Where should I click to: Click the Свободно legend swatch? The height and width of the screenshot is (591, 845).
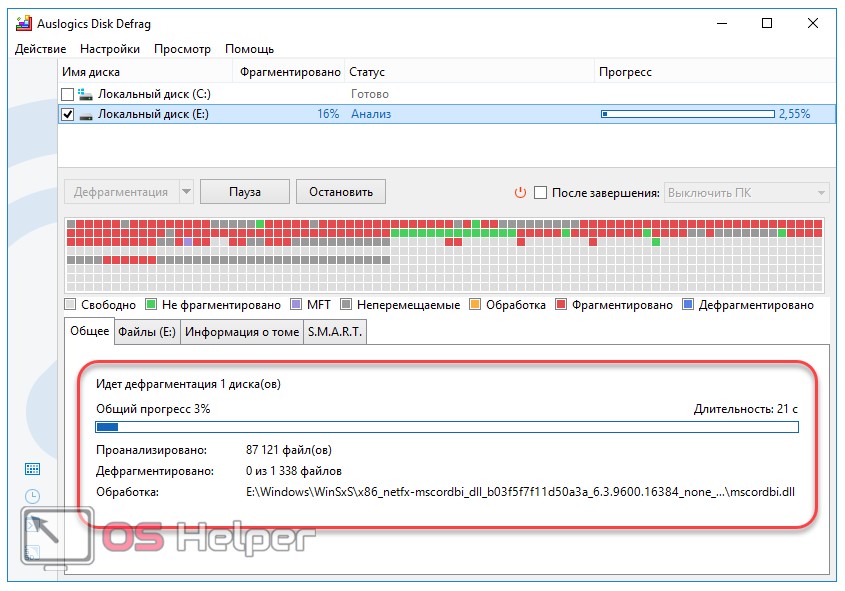click(x=70, y=304)
